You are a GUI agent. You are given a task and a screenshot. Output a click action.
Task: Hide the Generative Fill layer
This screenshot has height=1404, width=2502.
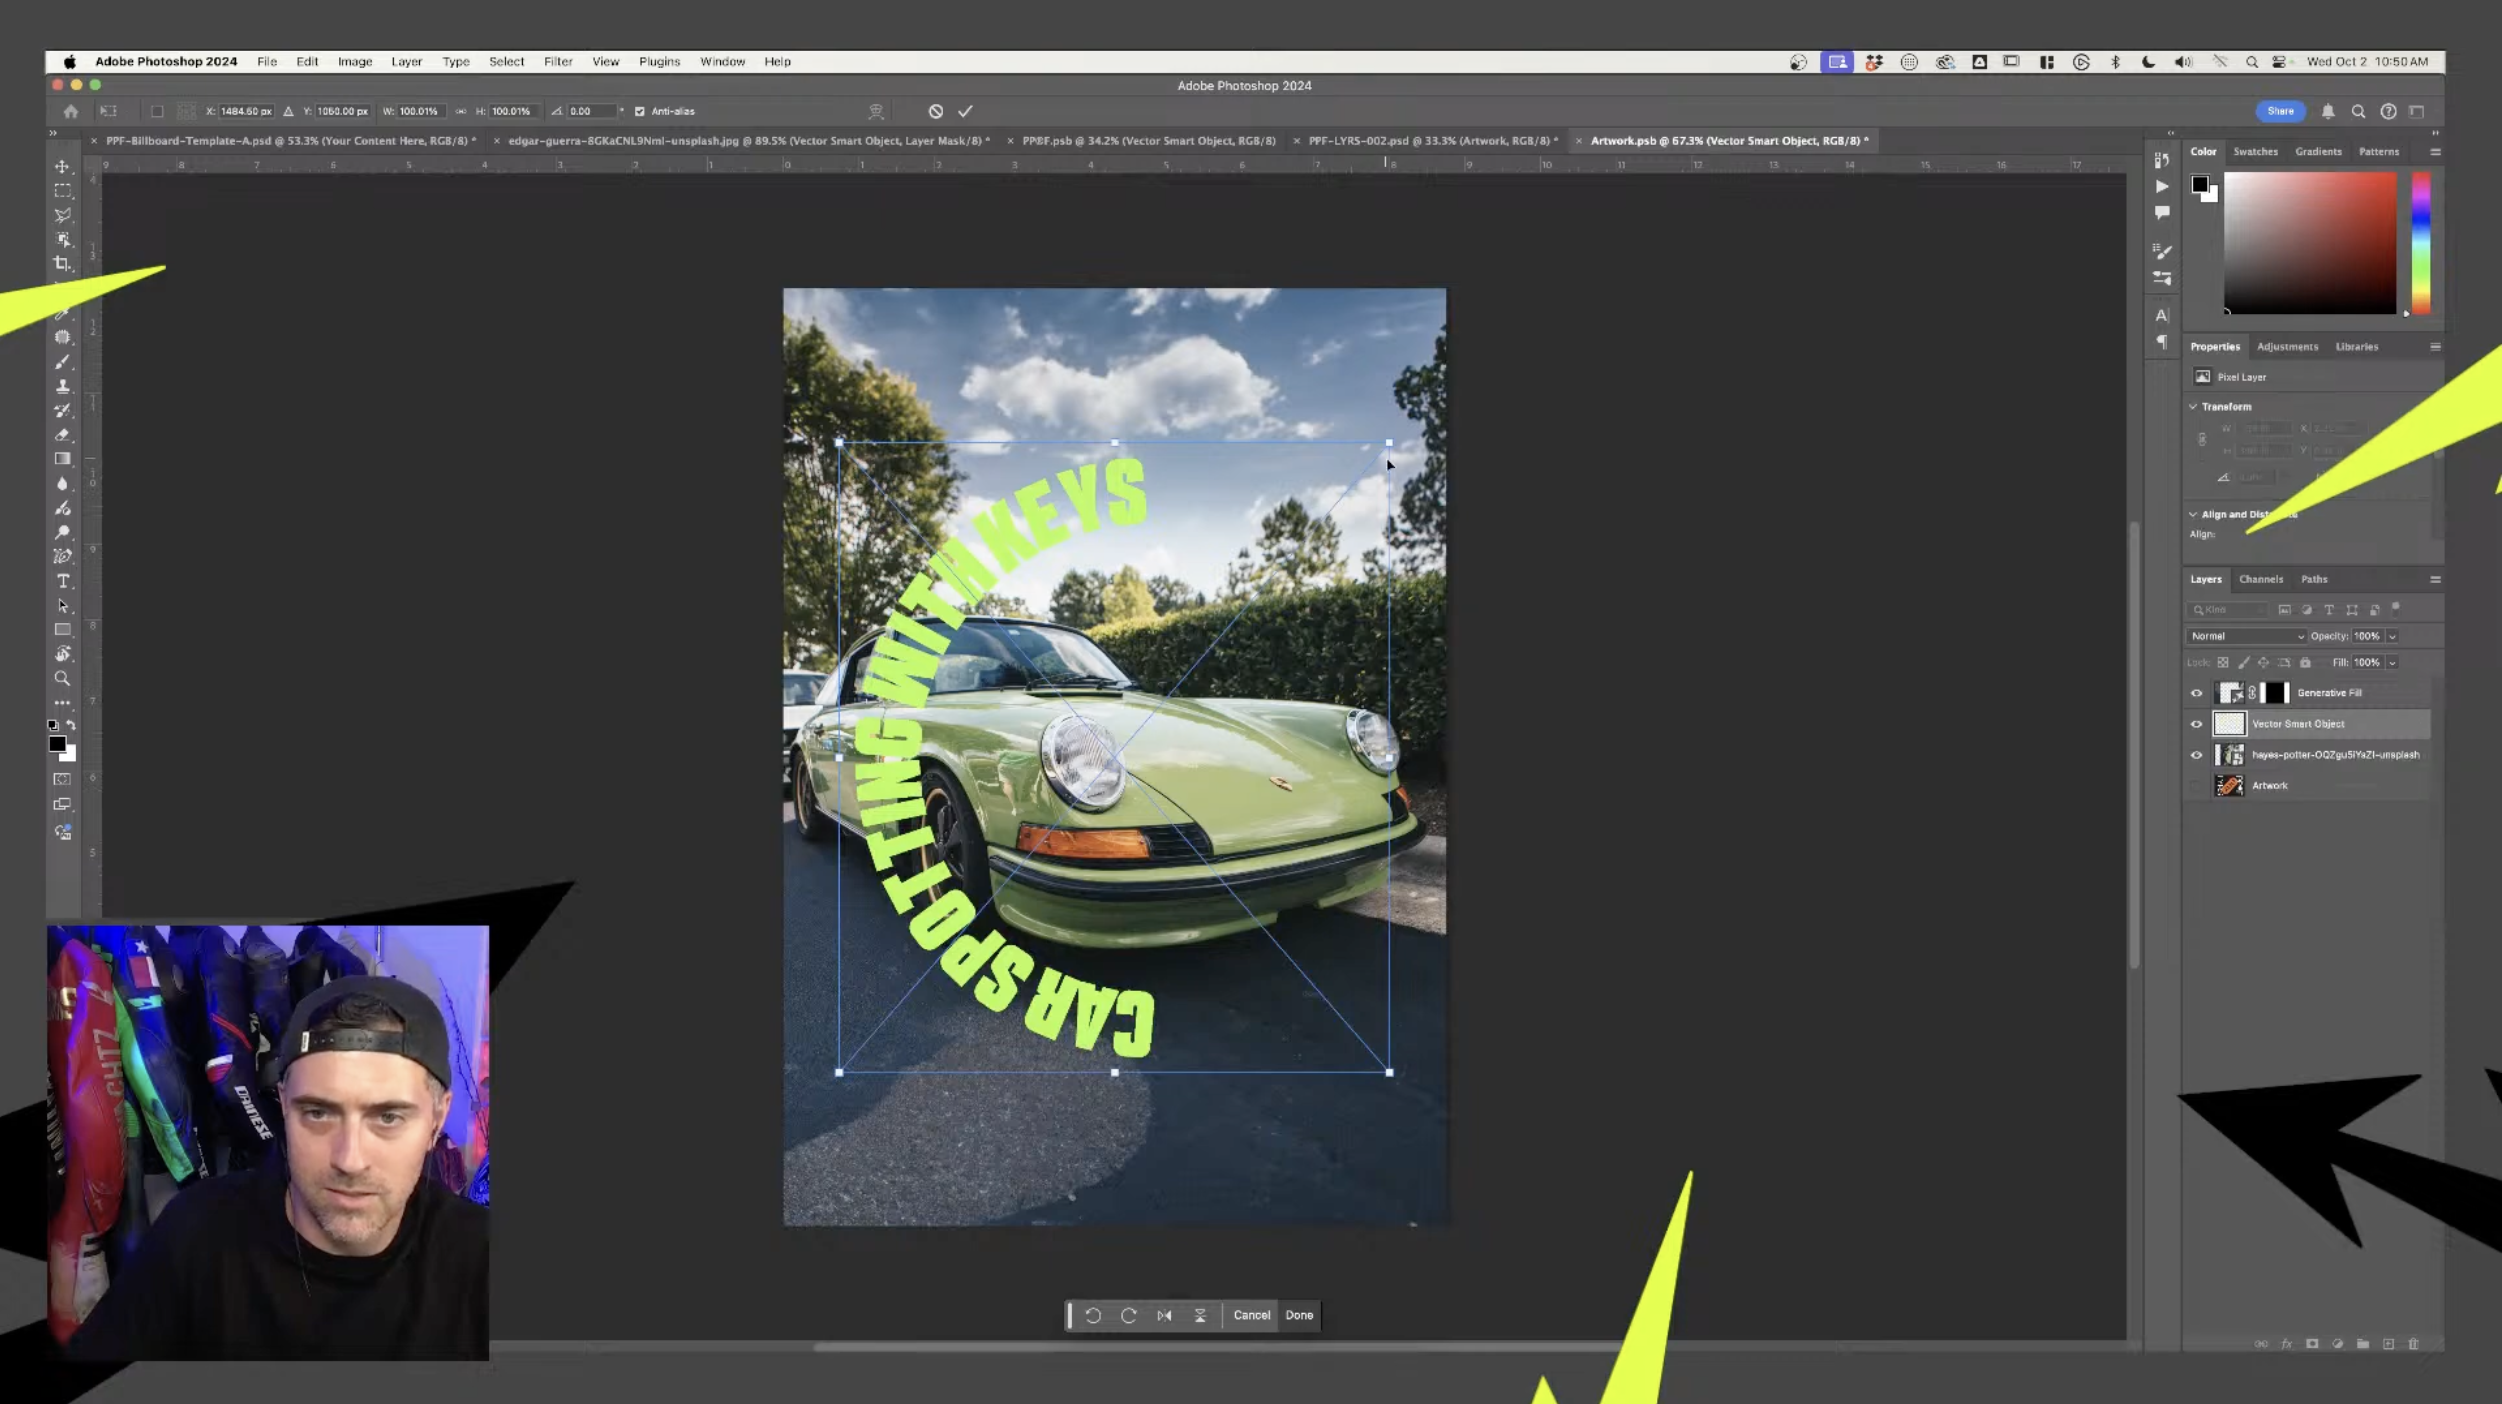coord(2196,693)
